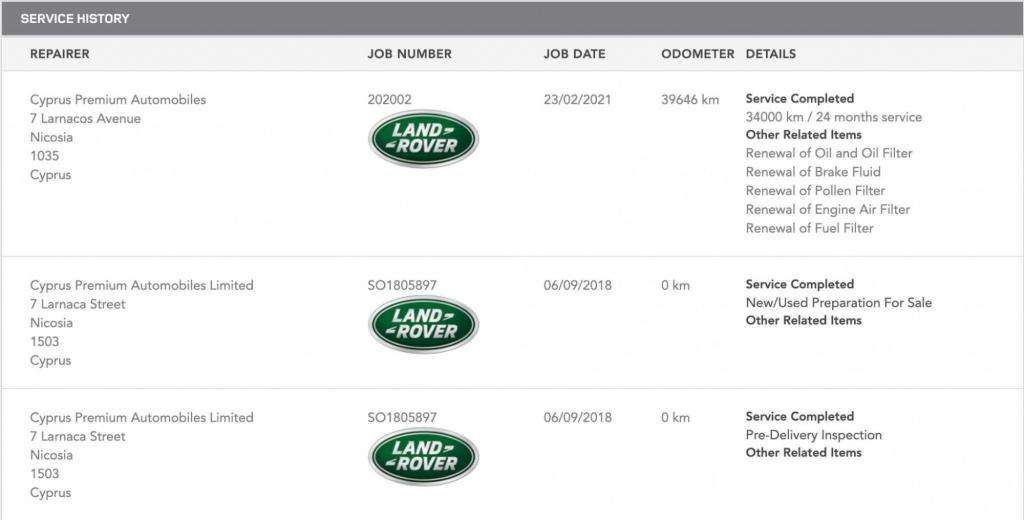Click Renewal of Fuel Filter item
This screenshot has height=520, width=1024.
coord(809,228)
